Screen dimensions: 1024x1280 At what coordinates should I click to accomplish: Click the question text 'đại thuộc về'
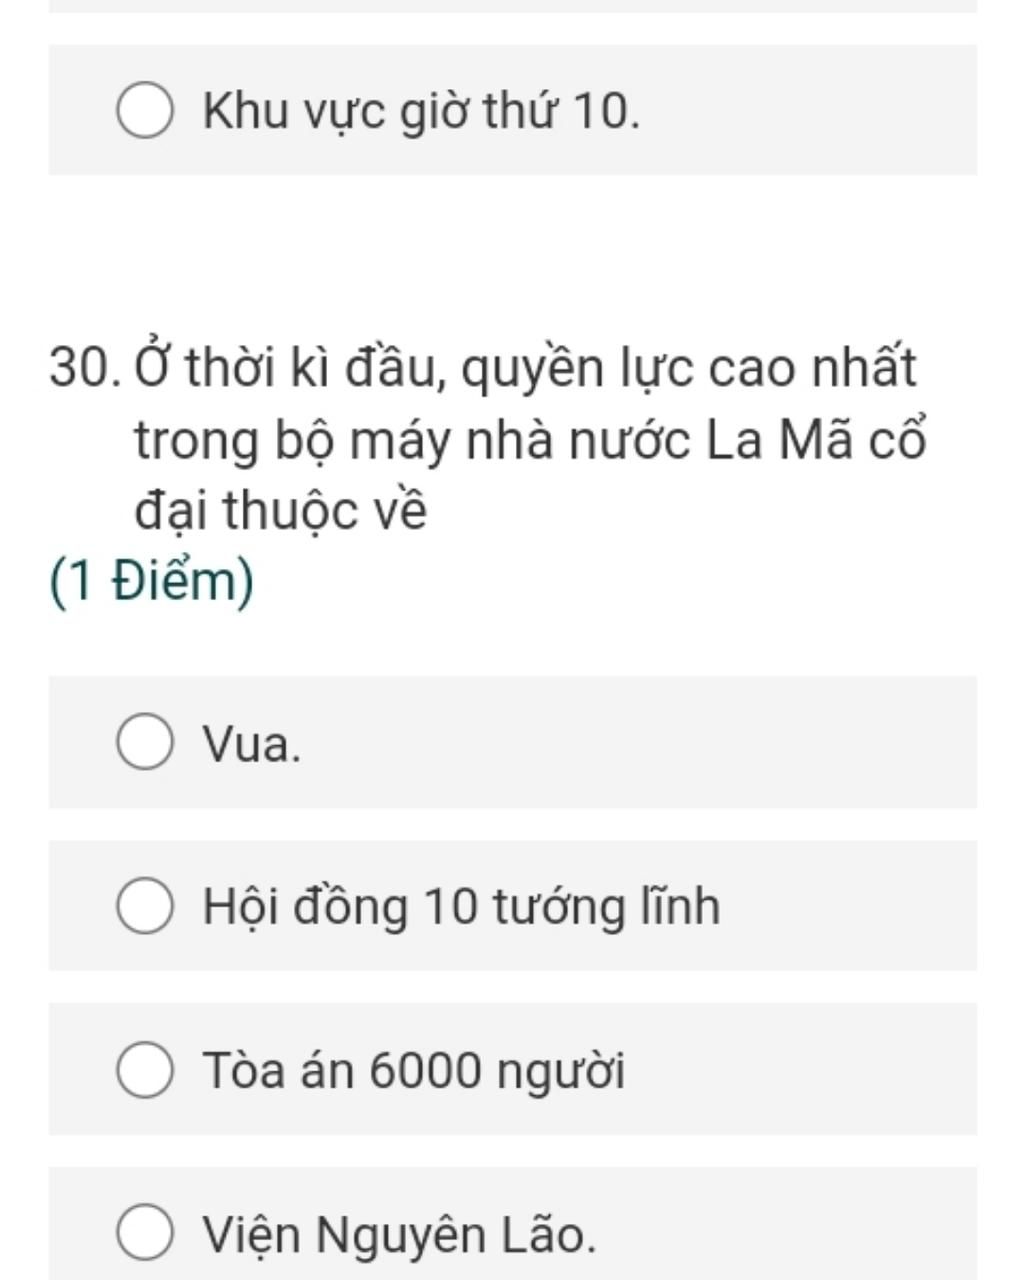[x=281, y=511]
